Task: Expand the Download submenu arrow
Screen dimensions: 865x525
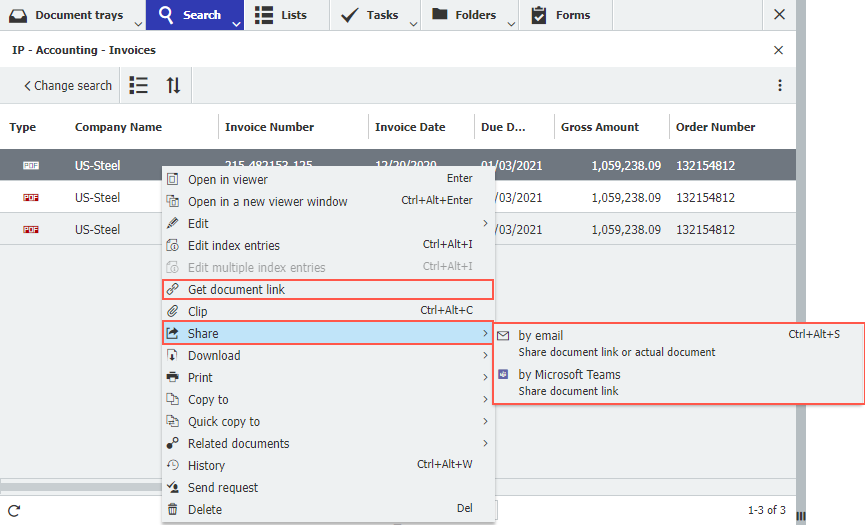Action: tap(486, 355)
